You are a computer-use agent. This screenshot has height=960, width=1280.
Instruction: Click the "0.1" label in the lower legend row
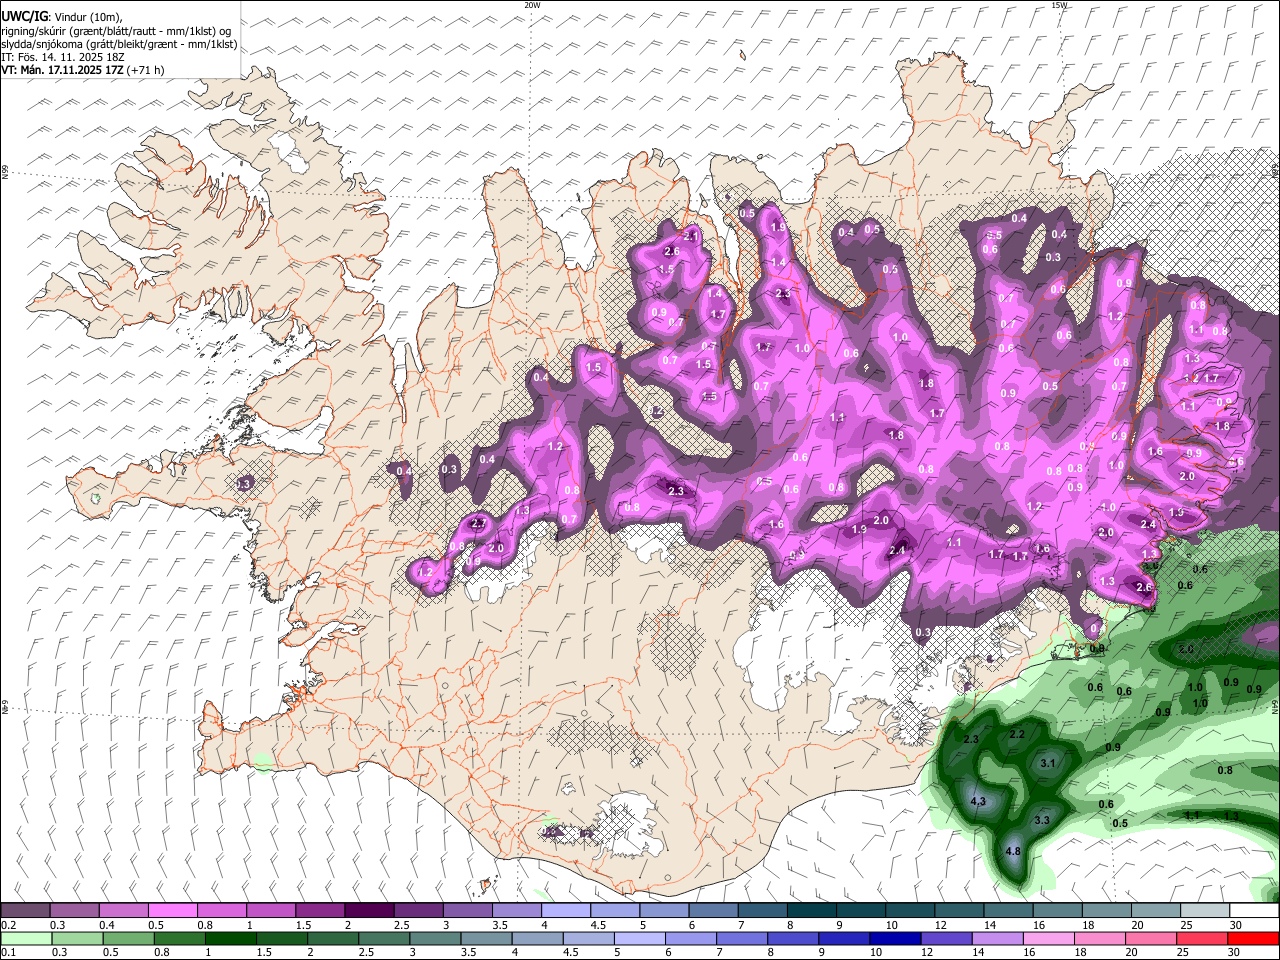[x=8, y=953]
